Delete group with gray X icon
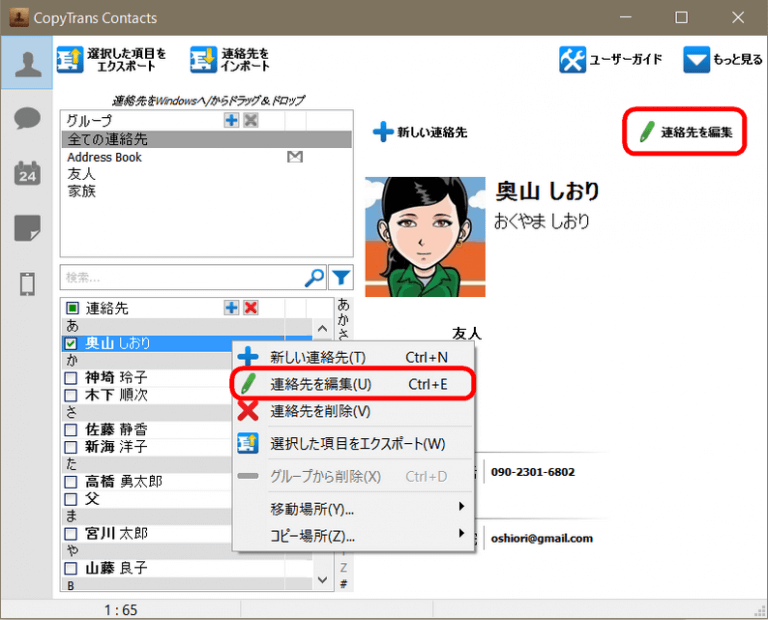 (x=251, y=120)
